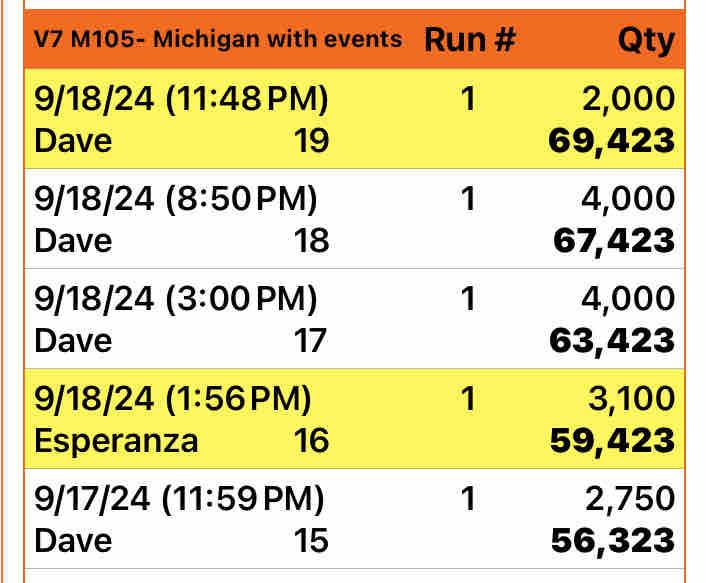Click entry number 17 beside Dave
The height and width of the screenshot is (583, 706).
[x=310, y=341]
